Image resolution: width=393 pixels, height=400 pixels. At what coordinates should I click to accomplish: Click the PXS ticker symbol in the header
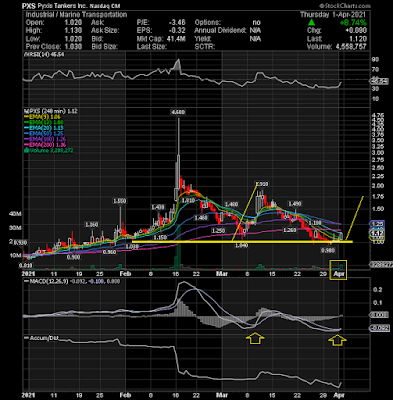click(x=29, y=6)
